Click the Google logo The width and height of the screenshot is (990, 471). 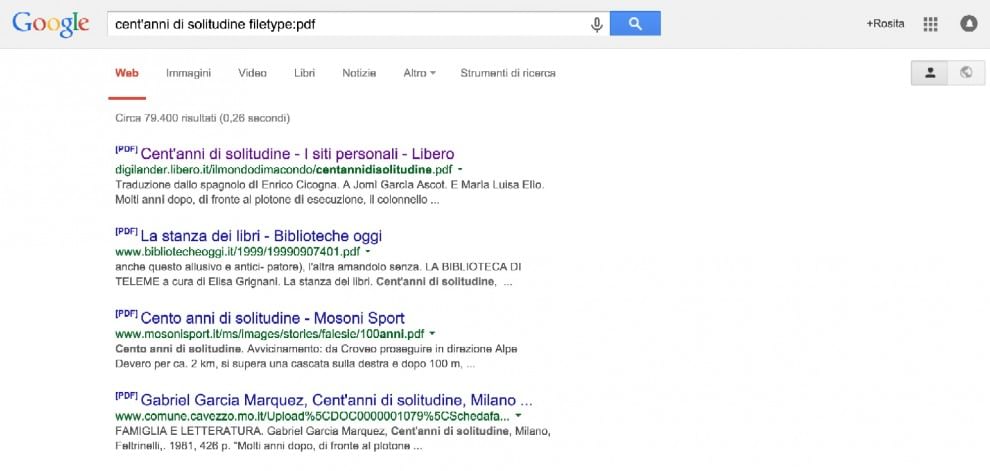point(51,23)
